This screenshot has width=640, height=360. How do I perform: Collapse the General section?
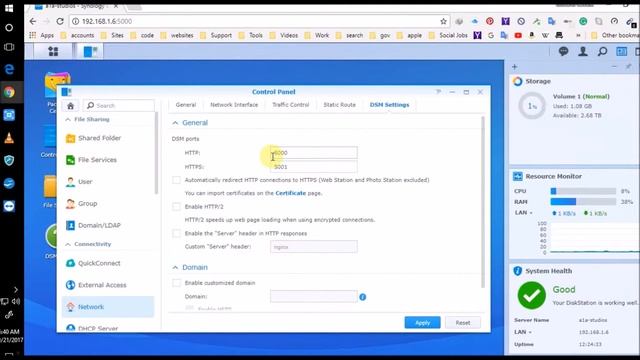(x=175, y=123)
